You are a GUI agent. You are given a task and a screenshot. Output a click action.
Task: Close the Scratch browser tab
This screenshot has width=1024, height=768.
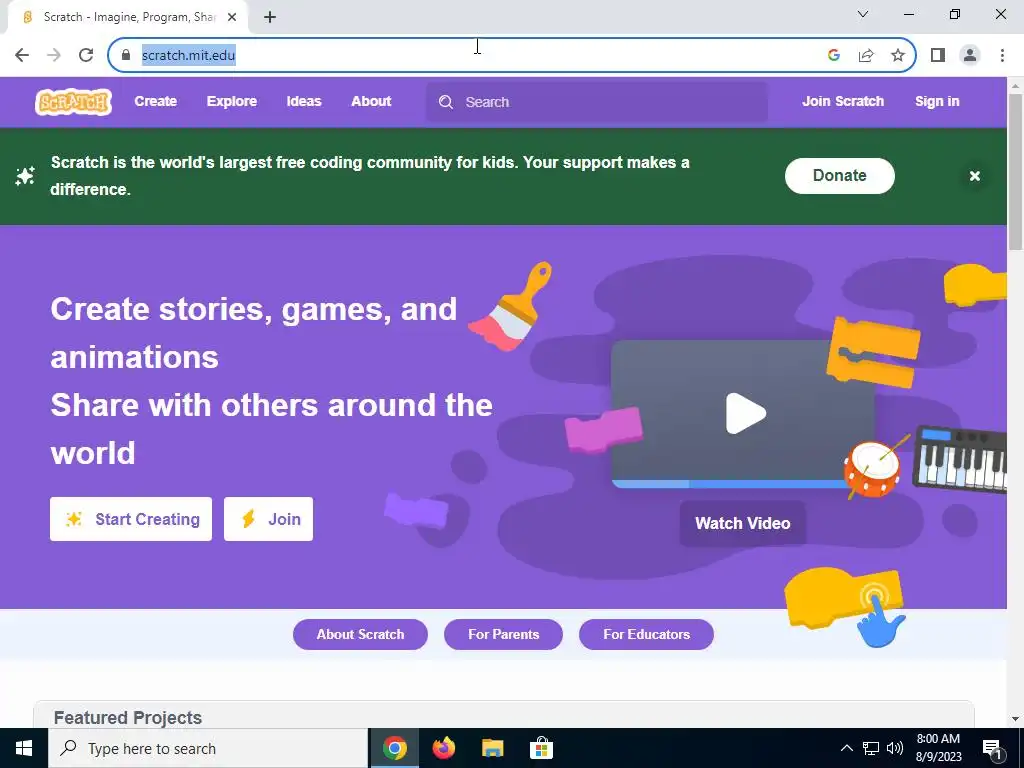tap(232, 17)
